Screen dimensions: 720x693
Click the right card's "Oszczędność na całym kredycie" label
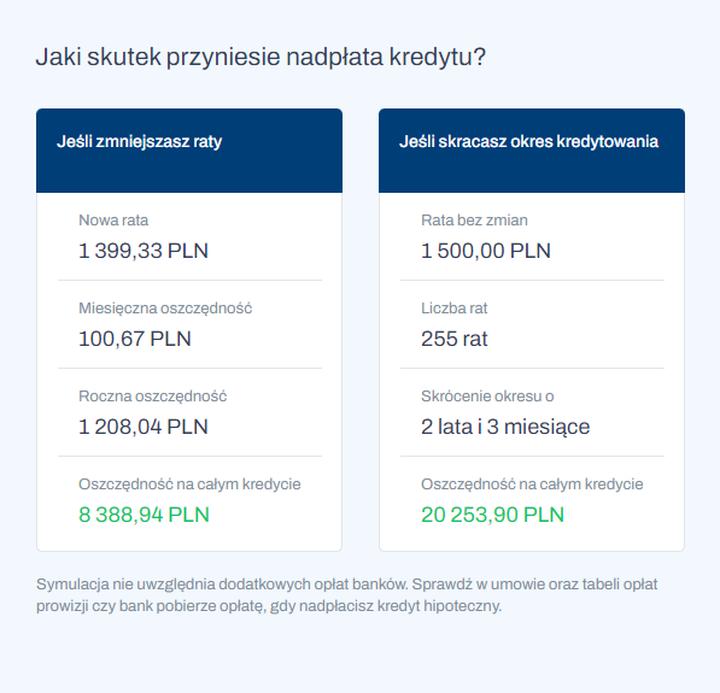point(532,484)
